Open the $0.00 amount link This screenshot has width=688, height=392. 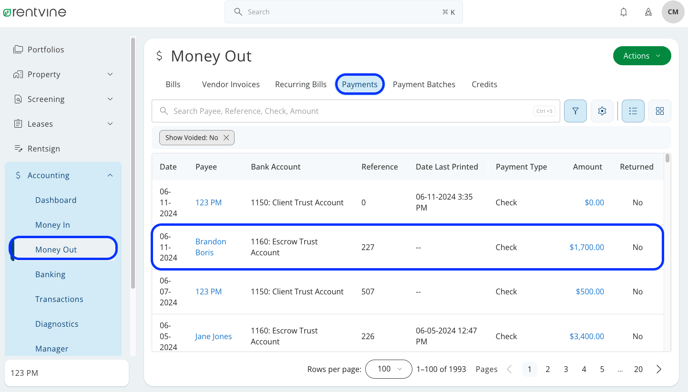pyautogui.click(x=594, y=202)
